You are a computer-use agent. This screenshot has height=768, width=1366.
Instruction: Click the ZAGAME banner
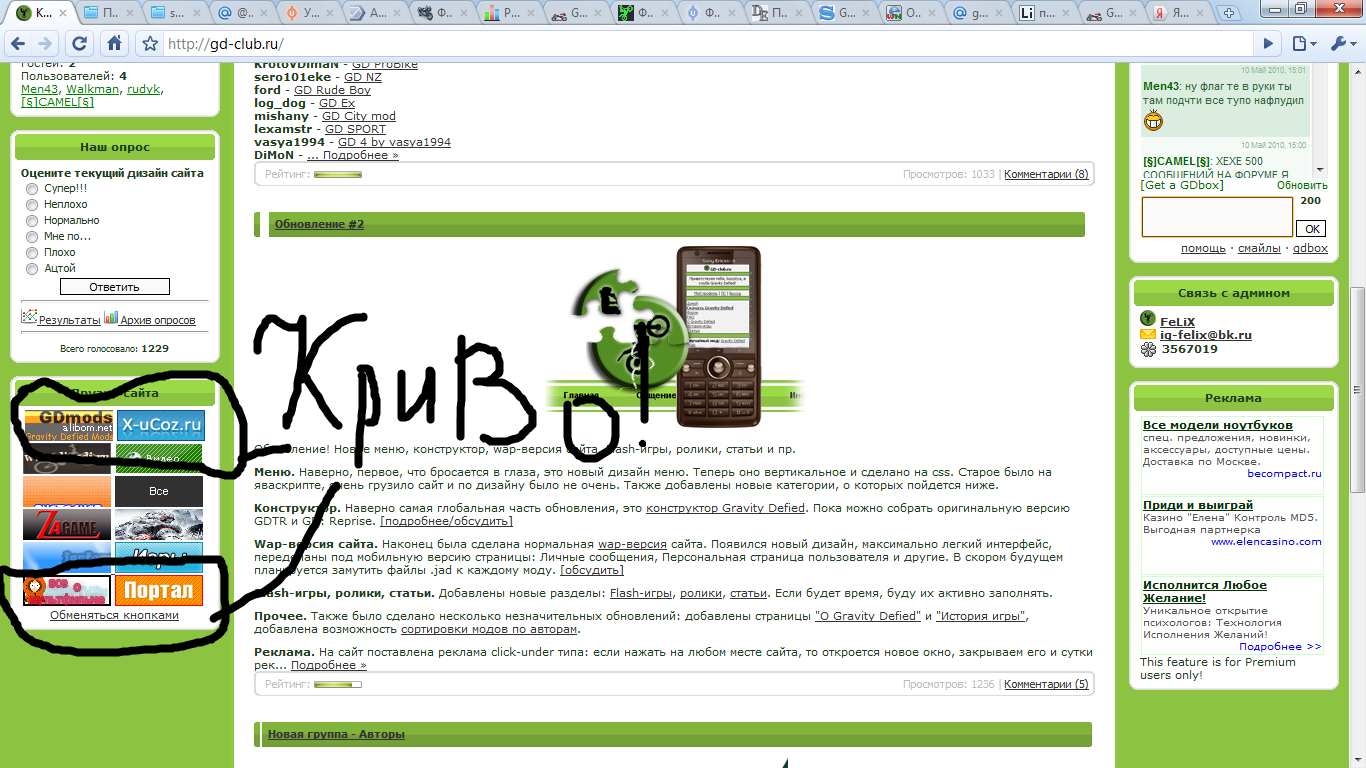click(67, 524)
